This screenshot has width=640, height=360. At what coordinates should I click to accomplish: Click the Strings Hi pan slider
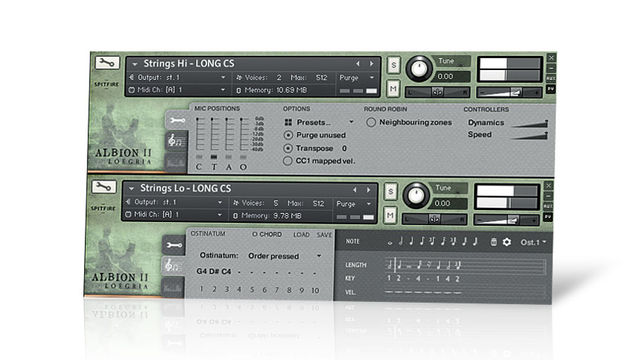(437, 92)
